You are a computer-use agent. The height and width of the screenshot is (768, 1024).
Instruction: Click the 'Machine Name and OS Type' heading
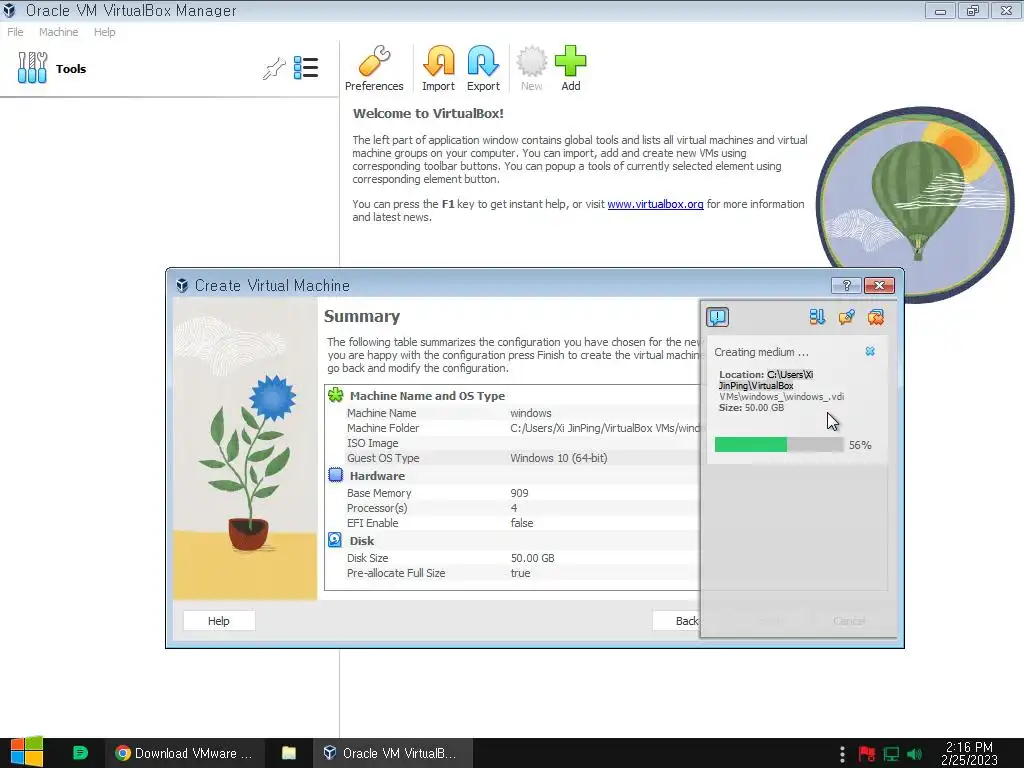pyautogui.click(x=427, y=396)
